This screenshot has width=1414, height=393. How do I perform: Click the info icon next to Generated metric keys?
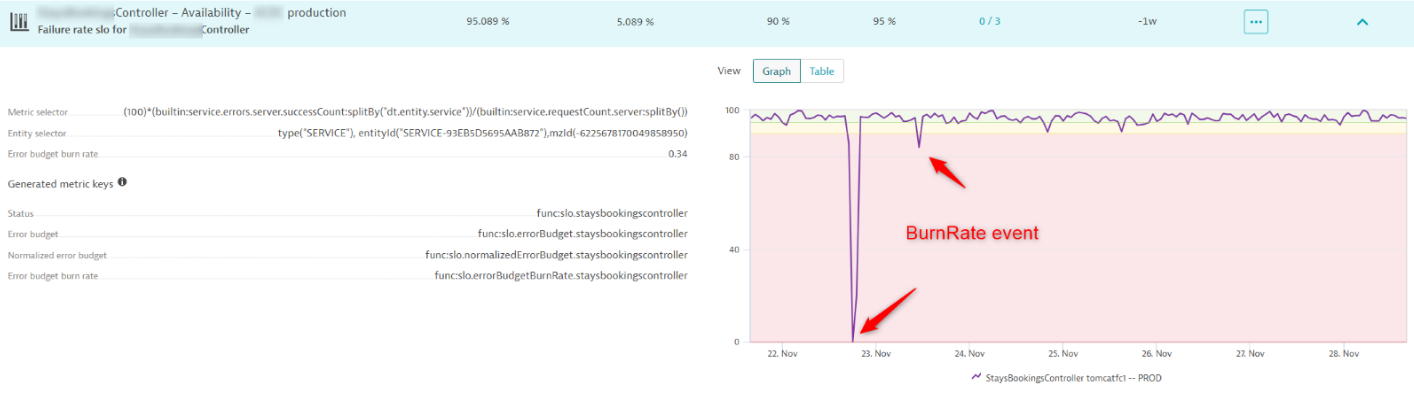point(122,183)
